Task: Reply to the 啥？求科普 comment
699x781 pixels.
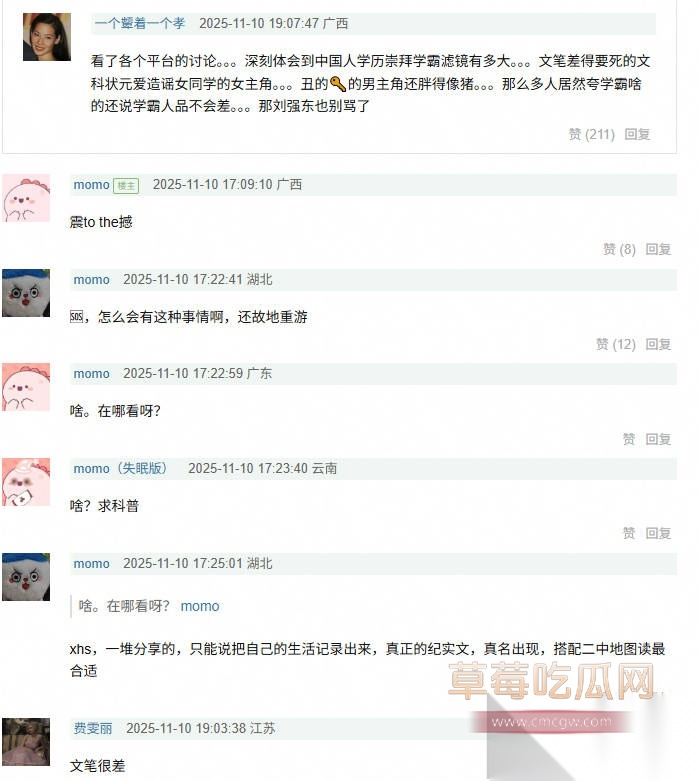Action: [658, 533]
